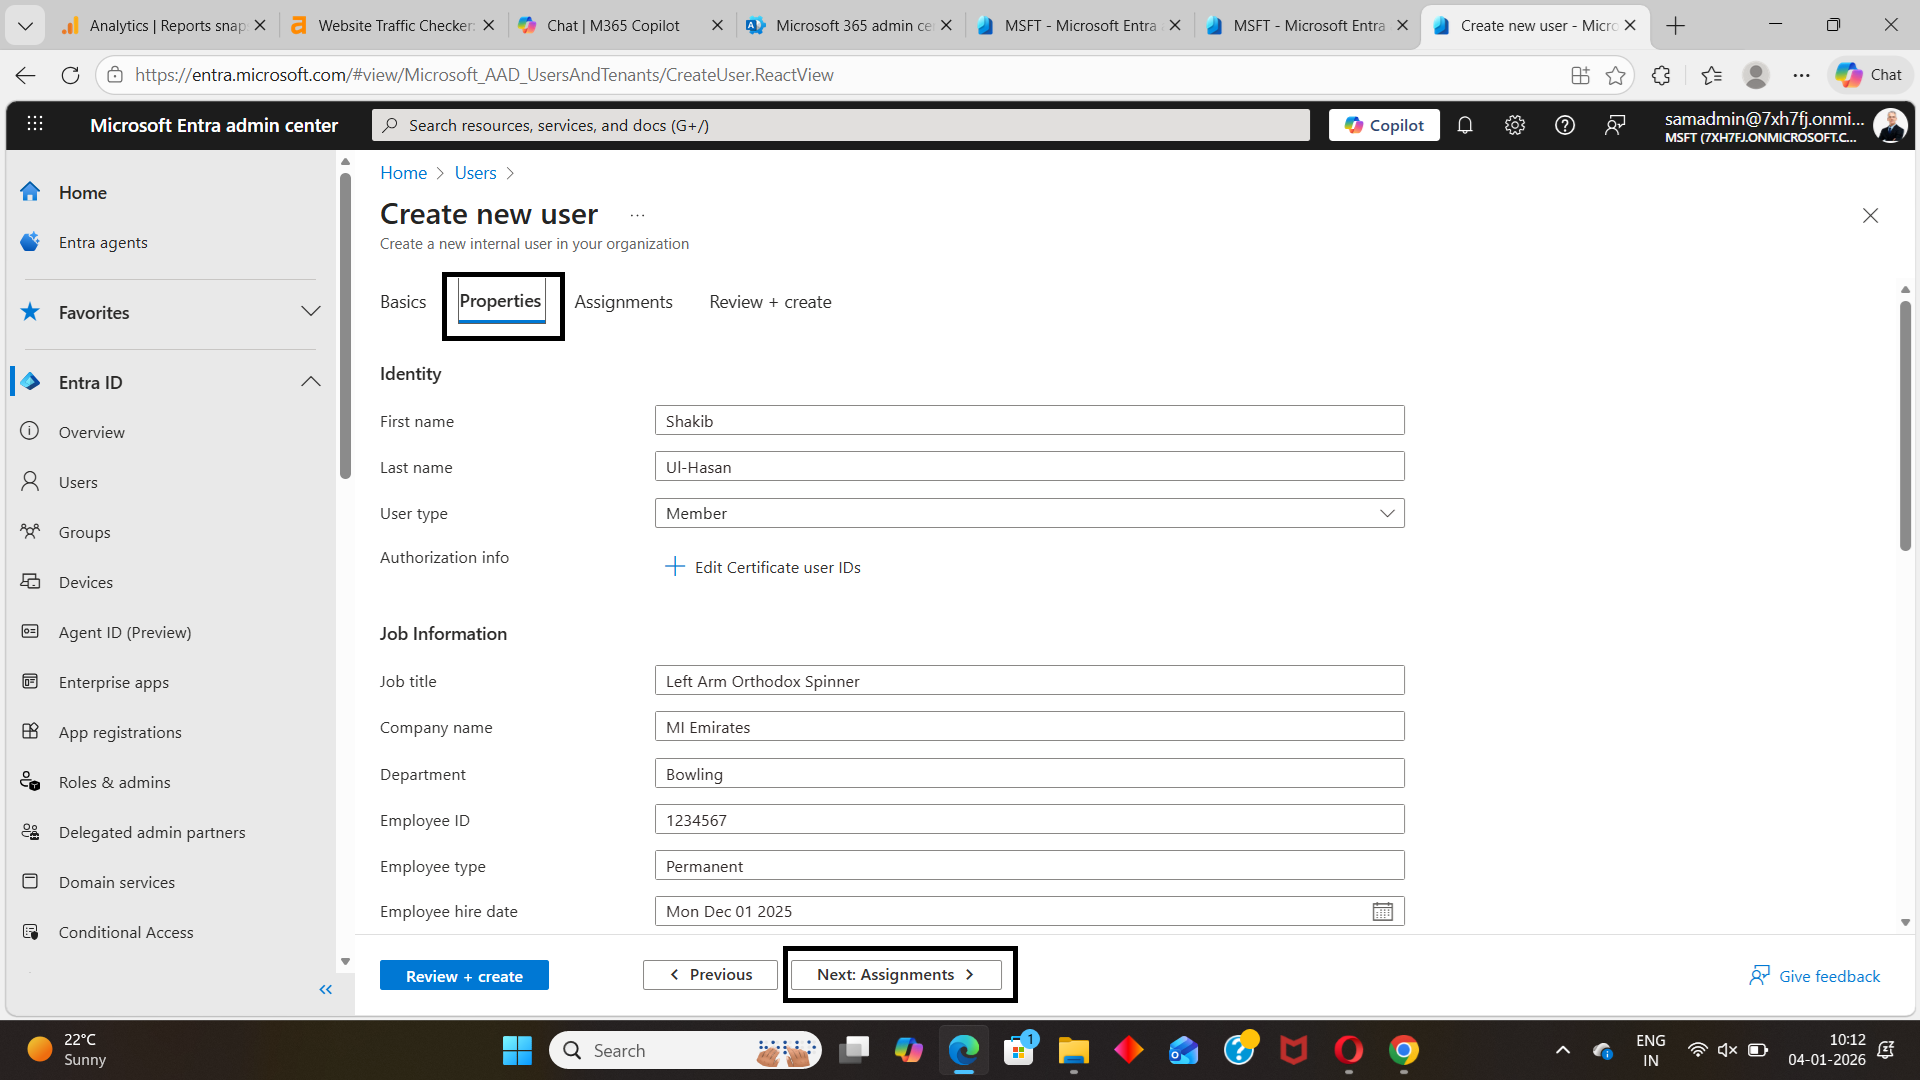Switch to the Basics tab
Image resolution: width=1920 pixels, height=1080 pixels.
point(403,302)
